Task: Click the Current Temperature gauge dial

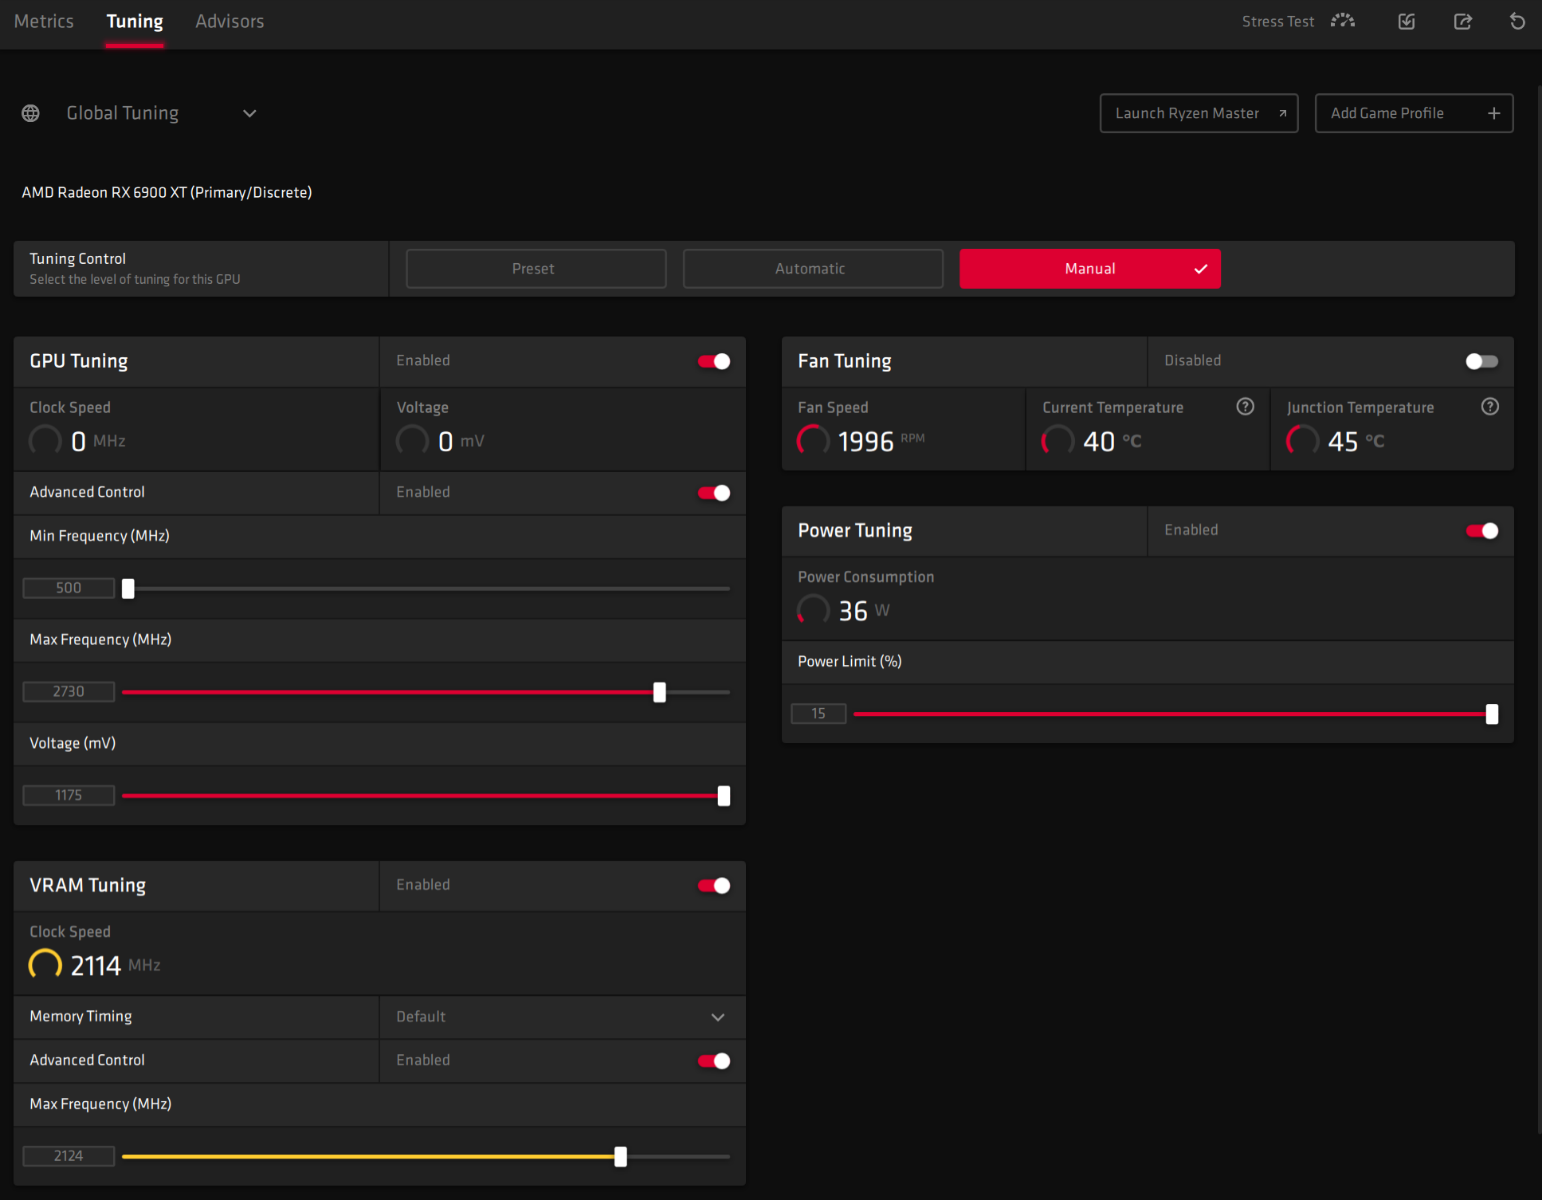Action: coord(1058,441)
